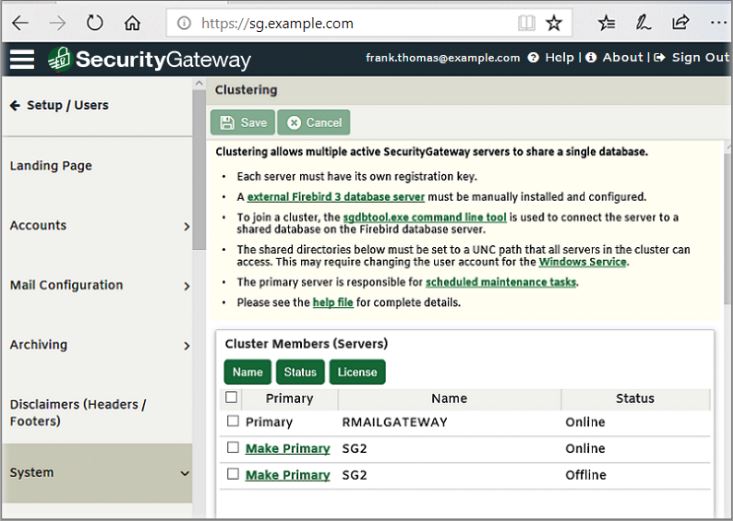Check the checkbox for online SG2 server

pos(233,448)
